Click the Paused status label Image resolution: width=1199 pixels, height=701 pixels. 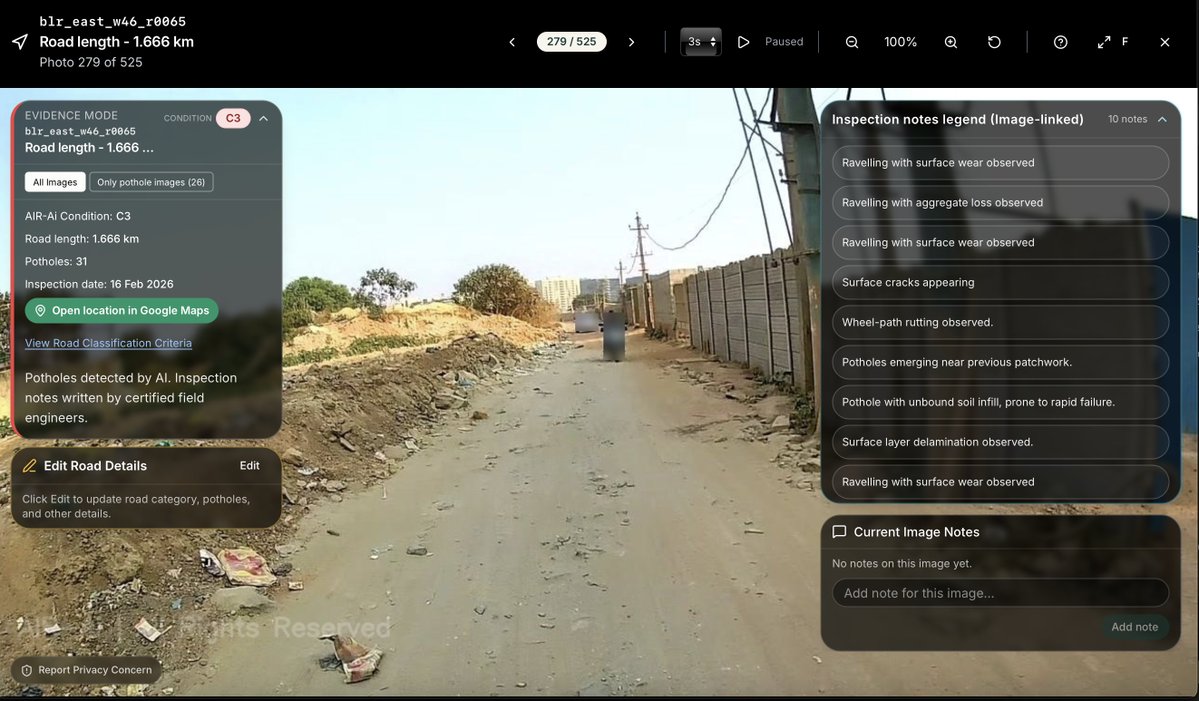click(x=784, y=42)
